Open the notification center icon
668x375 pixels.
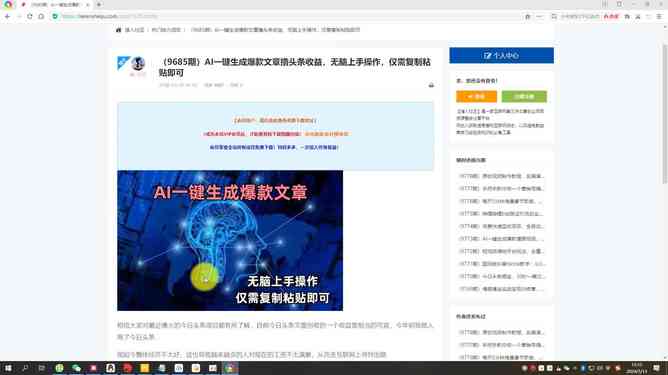pyautogui.click(x=656, y=368)
